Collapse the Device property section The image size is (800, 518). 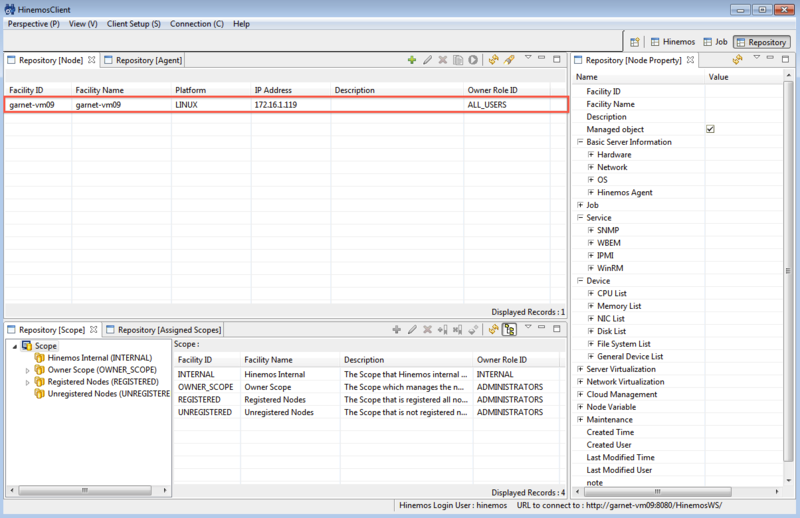click(x=580, y=281)
